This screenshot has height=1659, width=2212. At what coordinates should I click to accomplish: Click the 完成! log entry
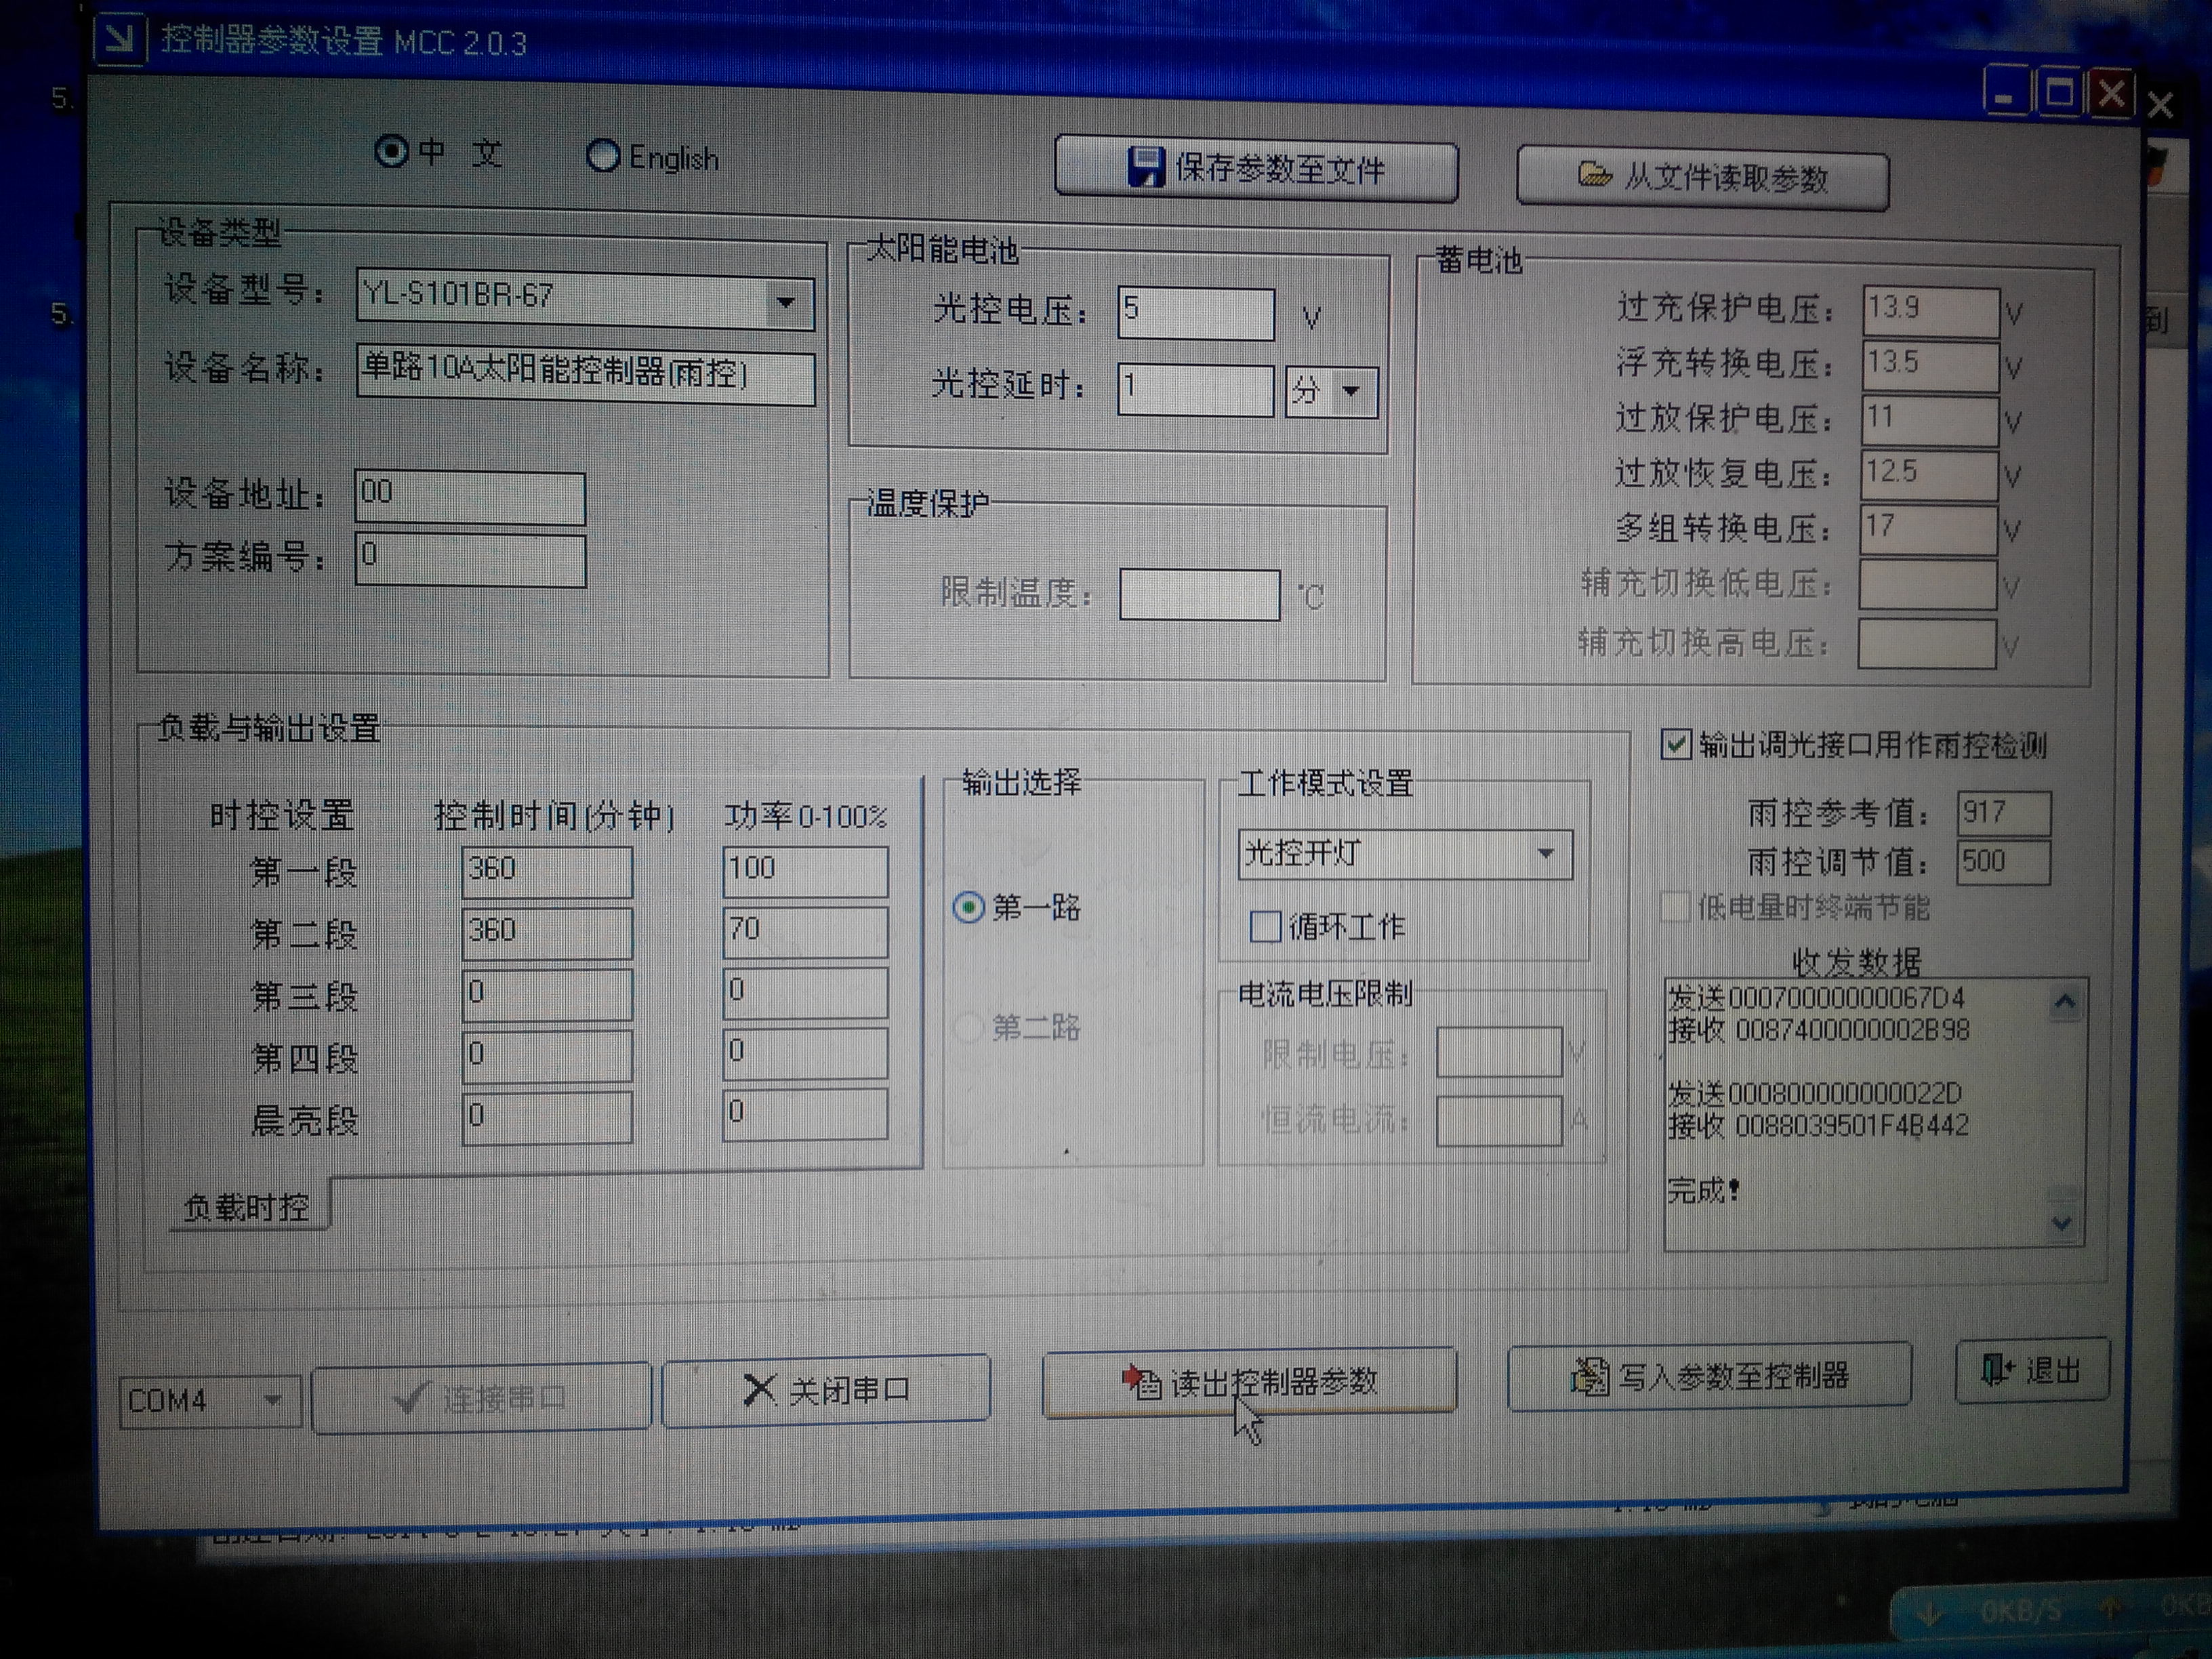point(1703,1190)
